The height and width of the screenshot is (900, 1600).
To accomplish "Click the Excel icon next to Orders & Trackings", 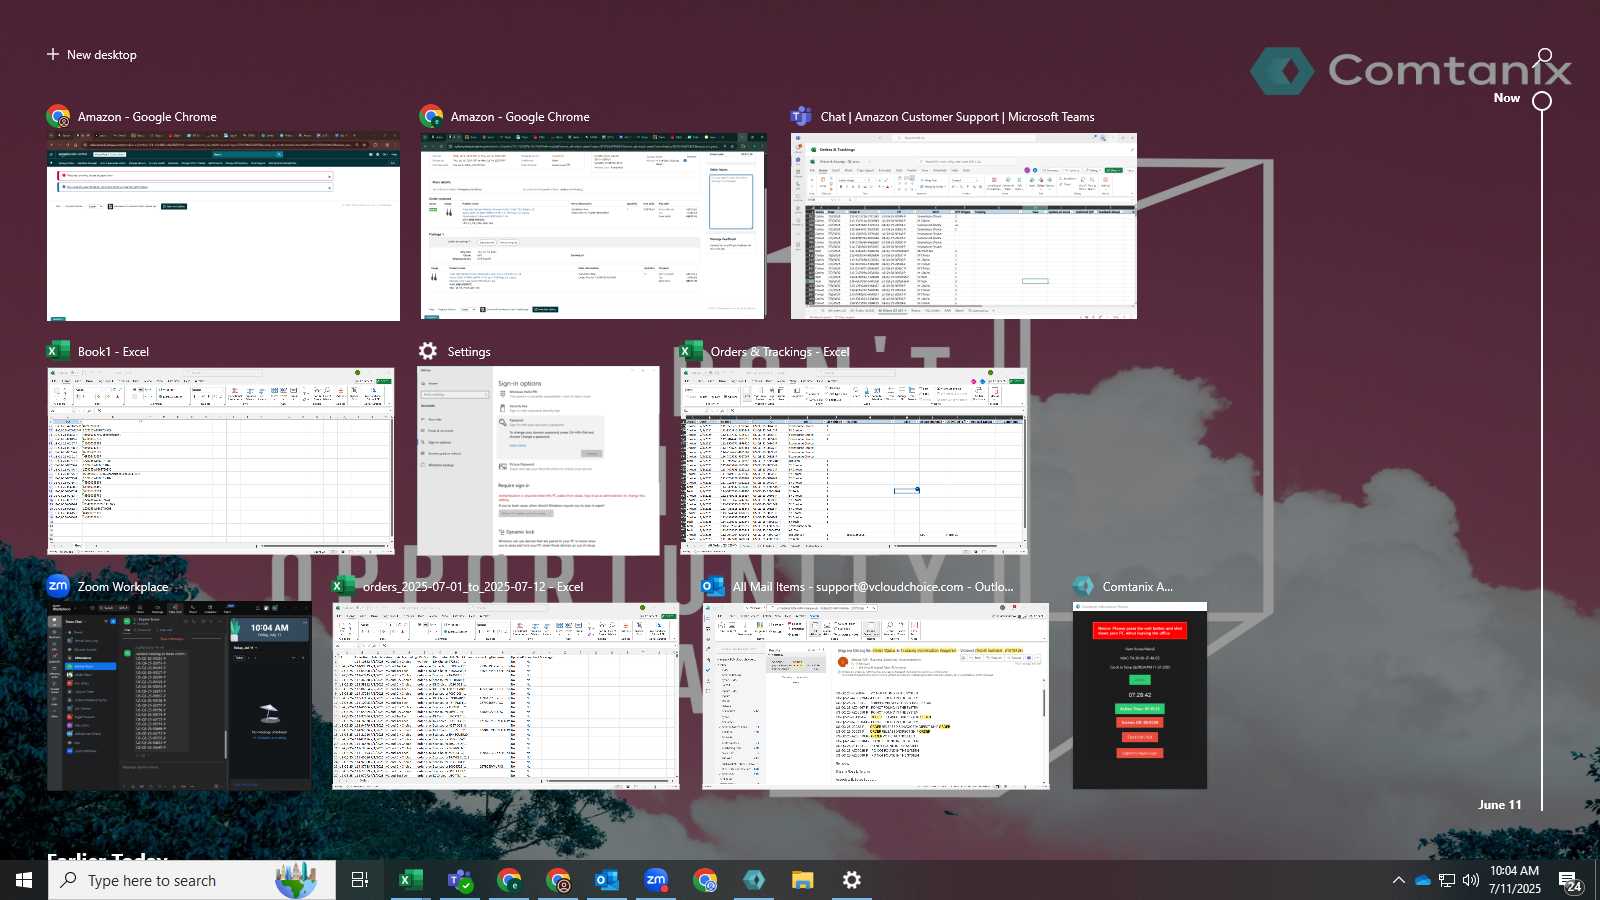I will pyautogui.click(x=691, y=351).
